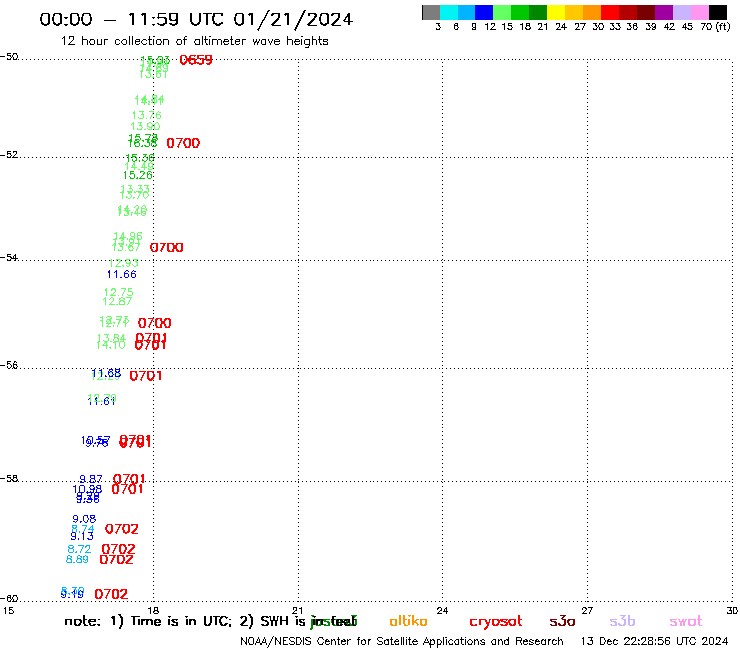Click the 10.98 wave height value
Viewport: 740px width, 650px height.
(87, 490)
